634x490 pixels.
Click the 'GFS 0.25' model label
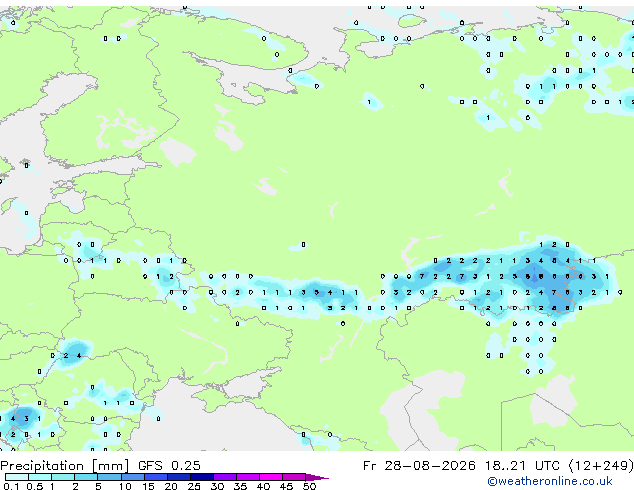point(169,465)
